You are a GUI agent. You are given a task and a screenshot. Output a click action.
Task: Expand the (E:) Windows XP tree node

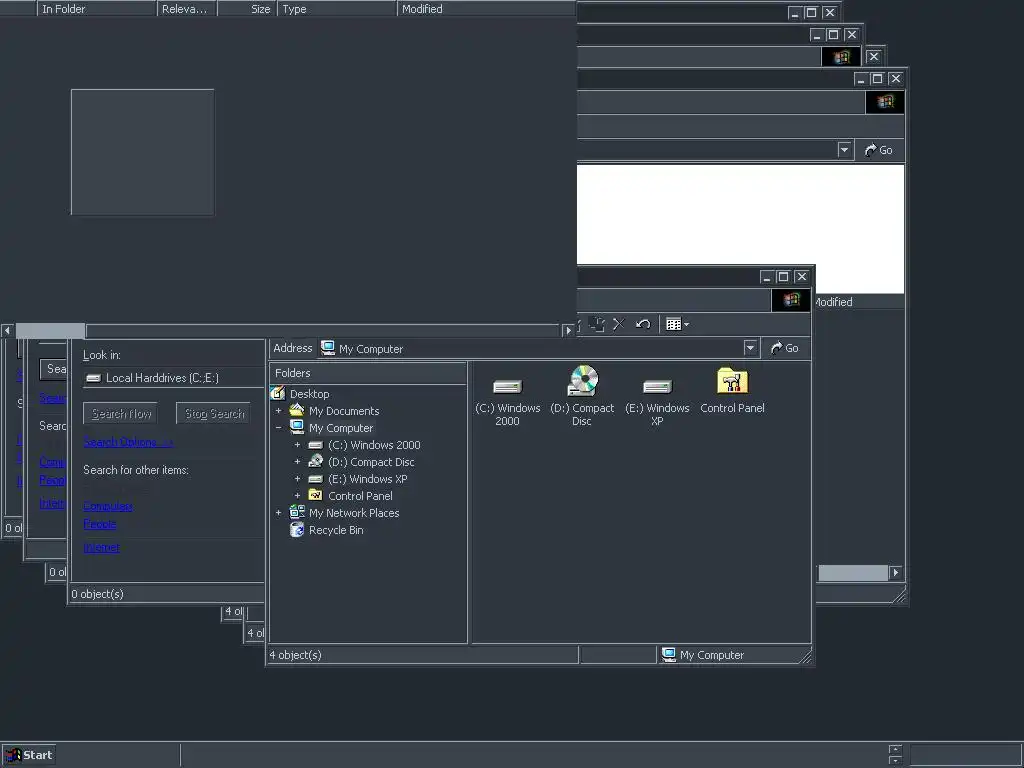[298, 479]
